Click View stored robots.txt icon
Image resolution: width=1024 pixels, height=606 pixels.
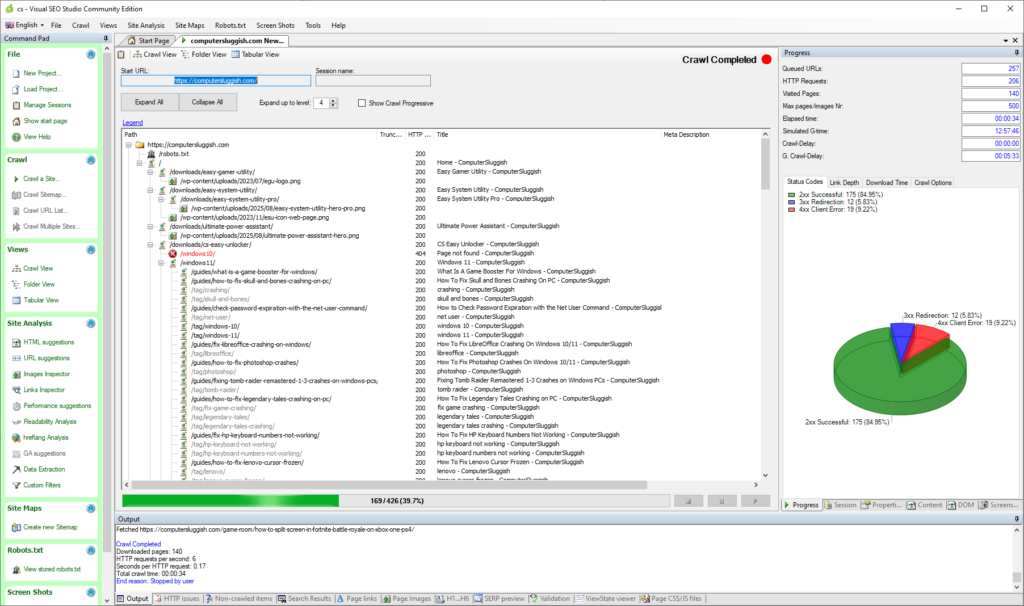click(16, 569)
